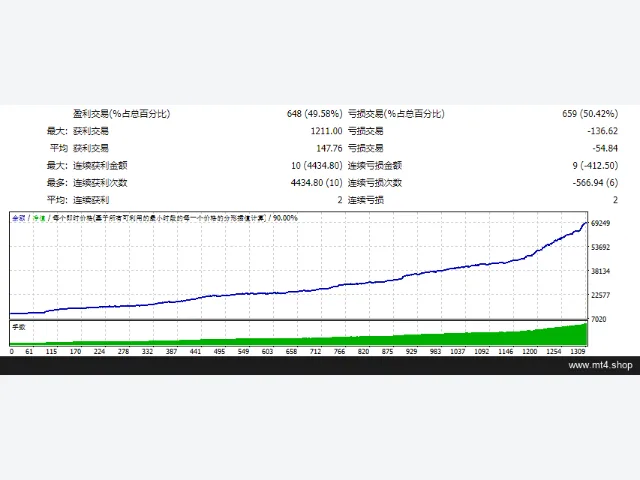
Task: Select the average profit trade value 147.76
Action: [x=329, y=148]
